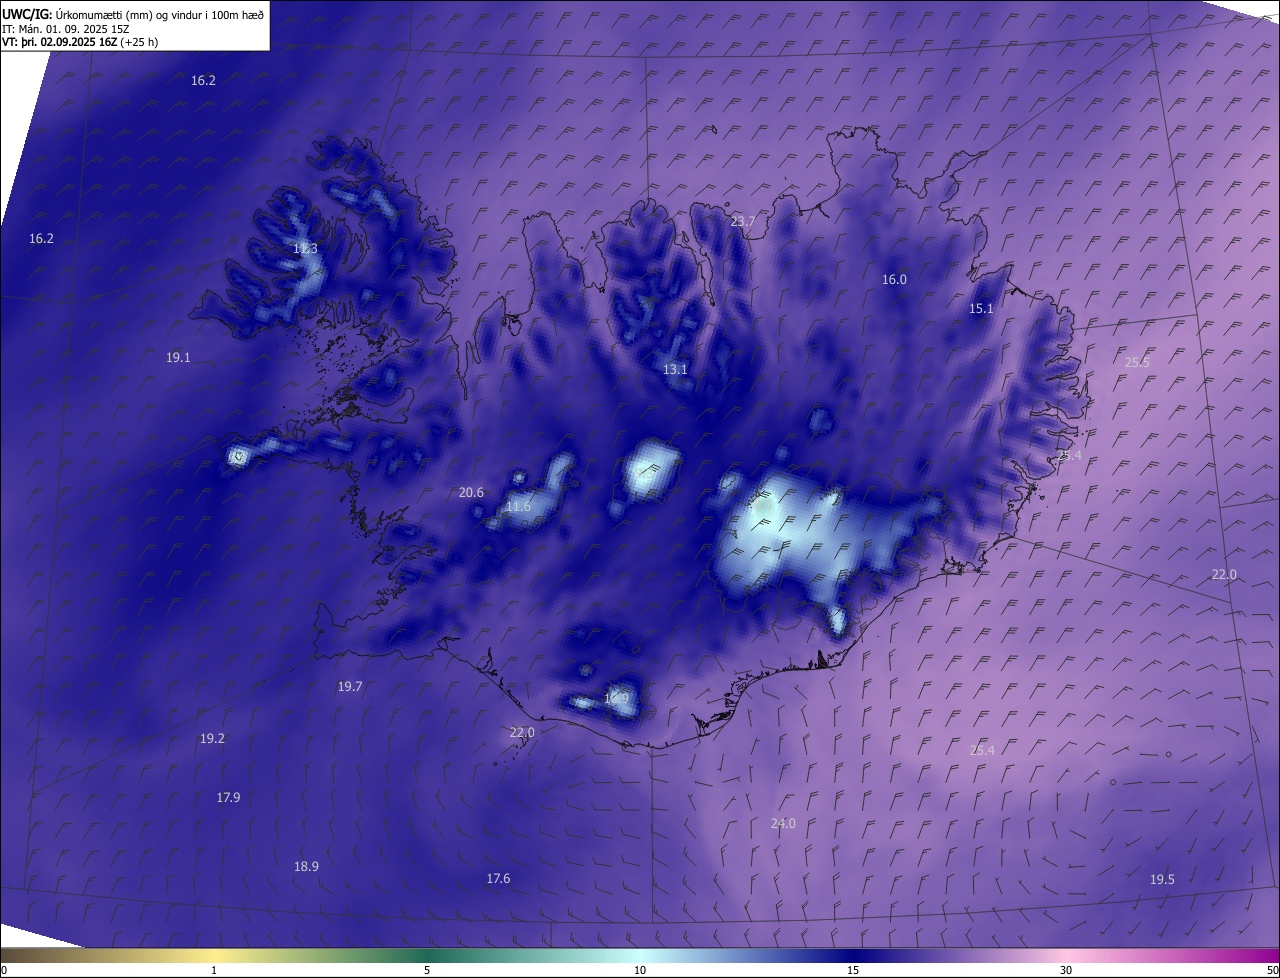Click the 17.9 value label
This screenshot has width=1280, height=978.
tap(228, 798)
